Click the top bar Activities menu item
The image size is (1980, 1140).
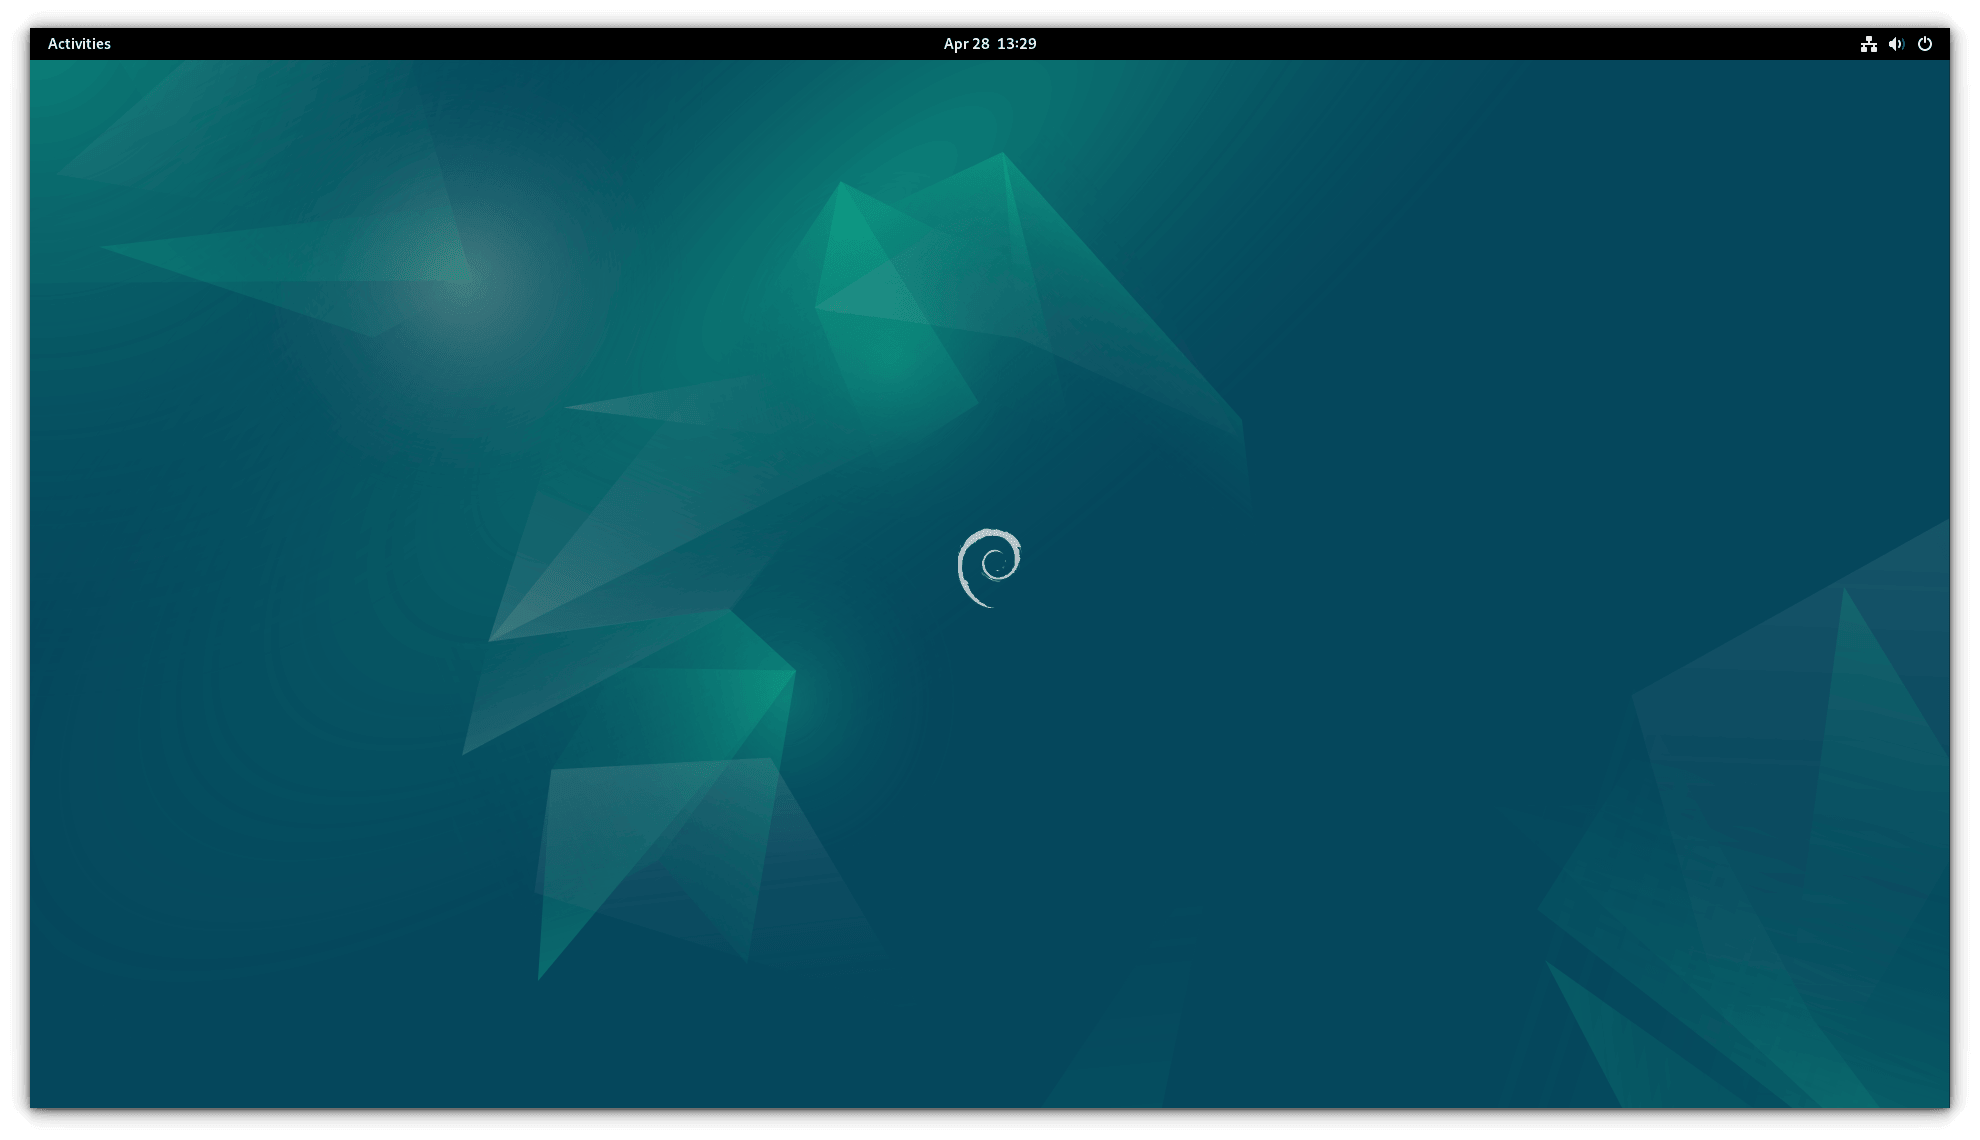(x=78, y=44)
